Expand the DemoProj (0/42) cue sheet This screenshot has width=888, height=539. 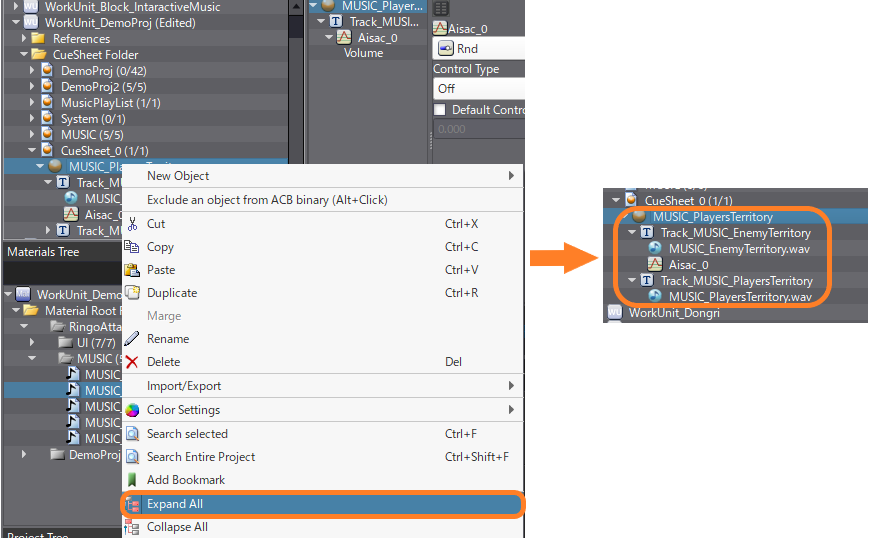coord(32,70)
